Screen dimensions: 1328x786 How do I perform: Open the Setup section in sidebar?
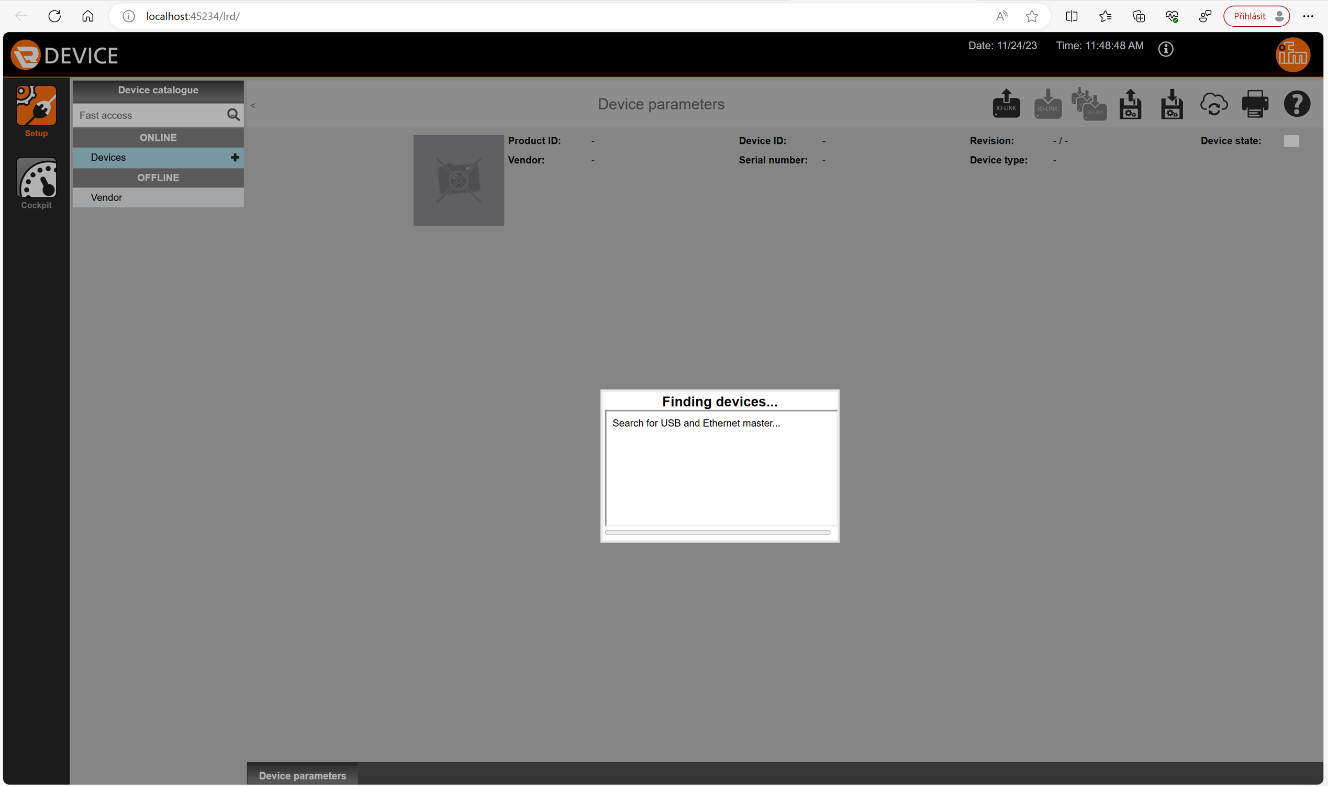click(x=36, y=108)
